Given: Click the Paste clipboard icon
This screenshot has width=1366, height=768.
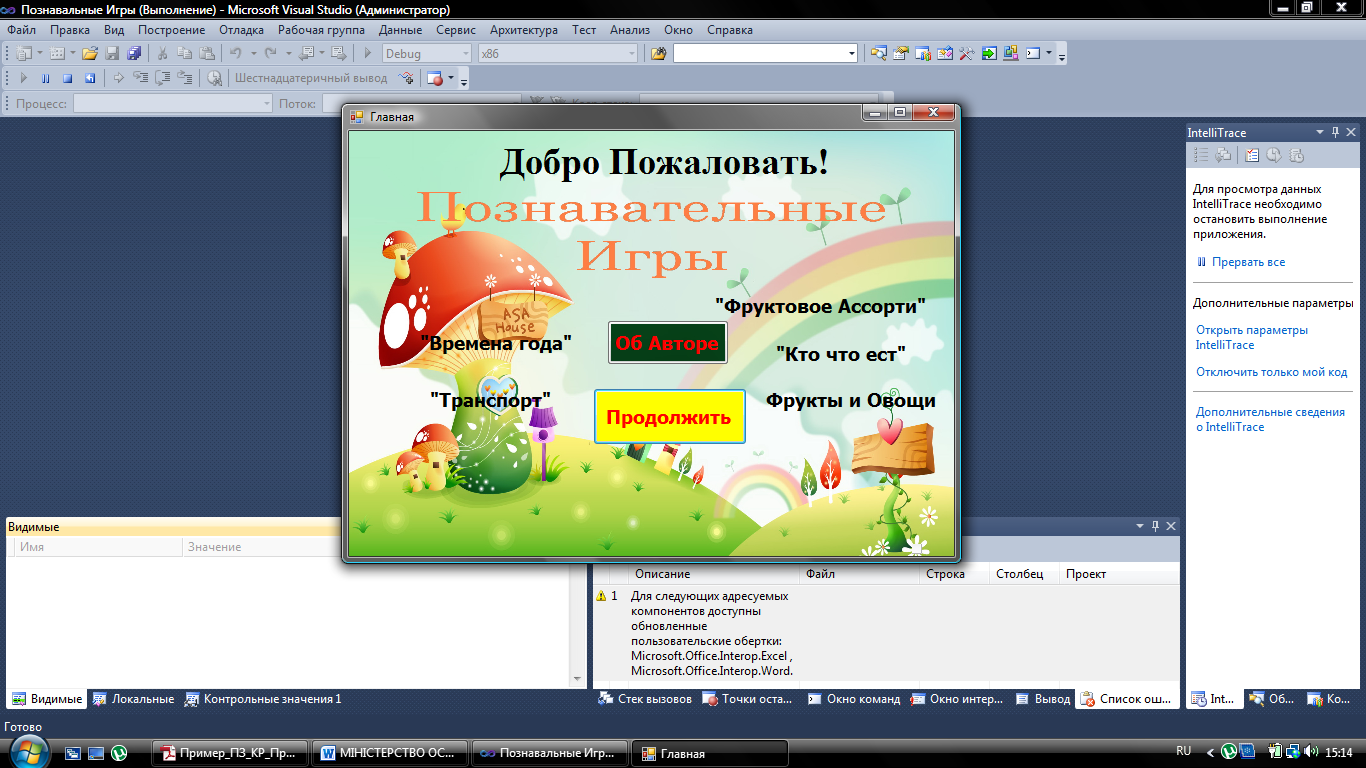Looking at the screenshot, I should (207, 53).
